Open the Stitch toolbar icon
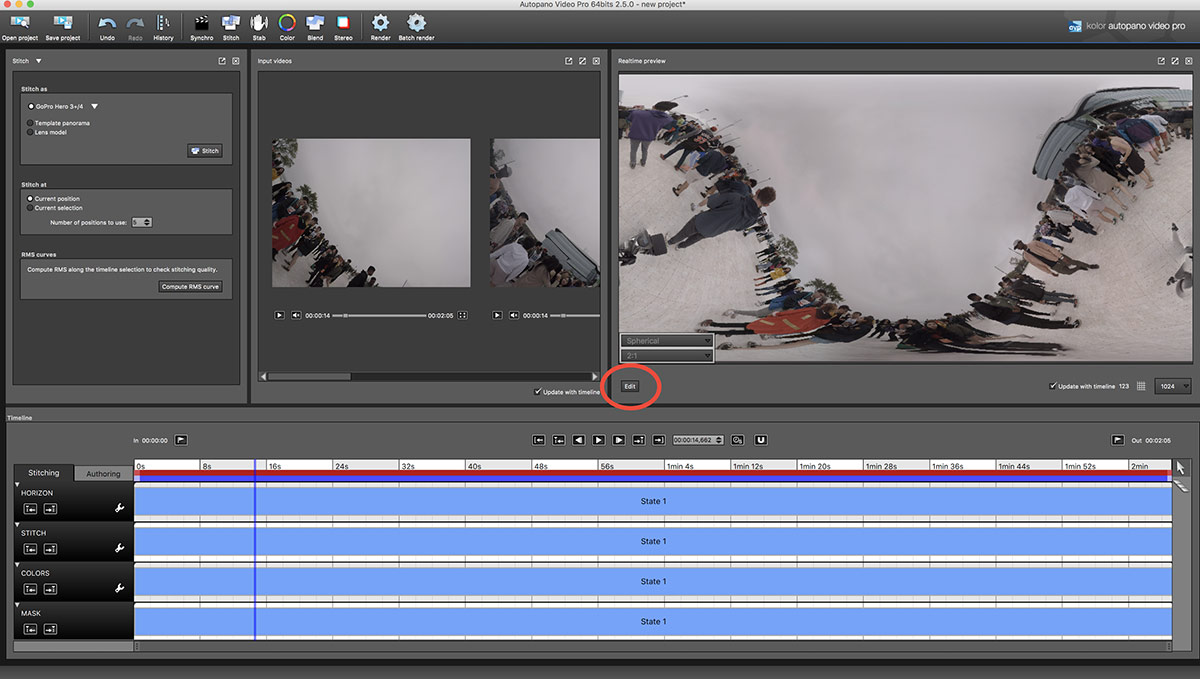Screen dimensions: 1200x679 pyautogui.click(x=231, y=25)
